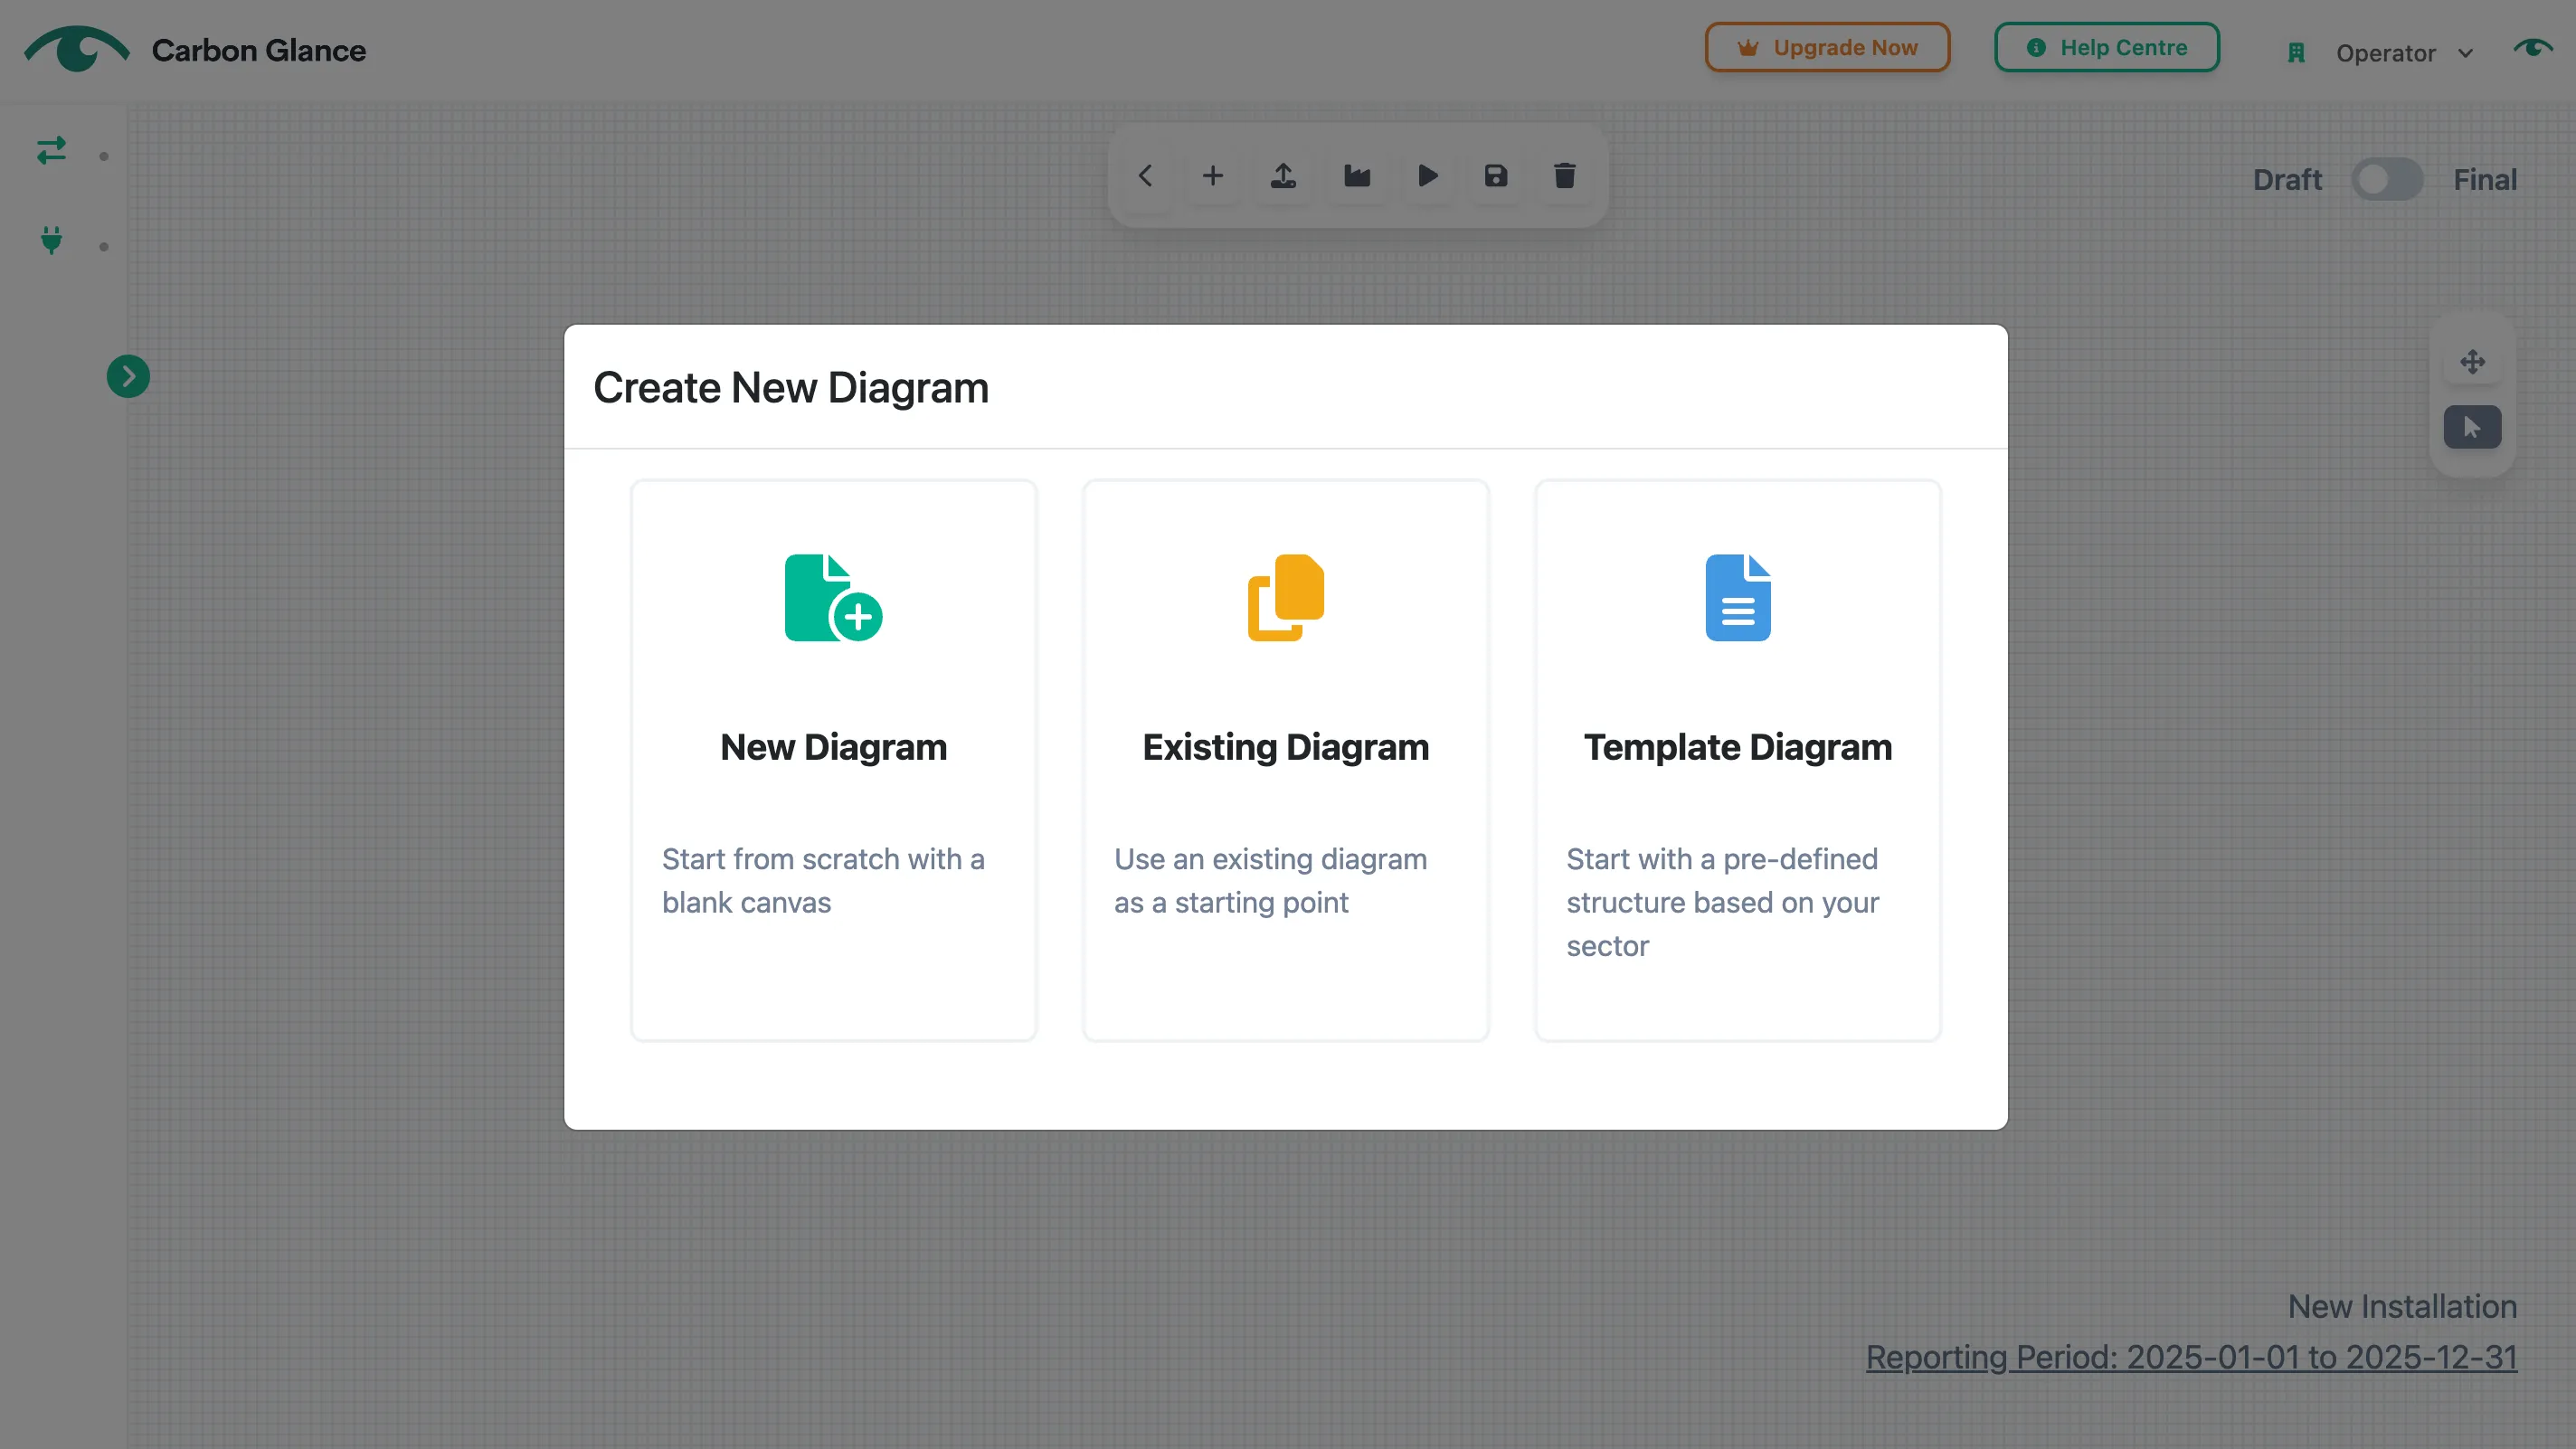Click the power plug sidebar icon
Screen dimensions: 2576x1449
pos(51,240)
